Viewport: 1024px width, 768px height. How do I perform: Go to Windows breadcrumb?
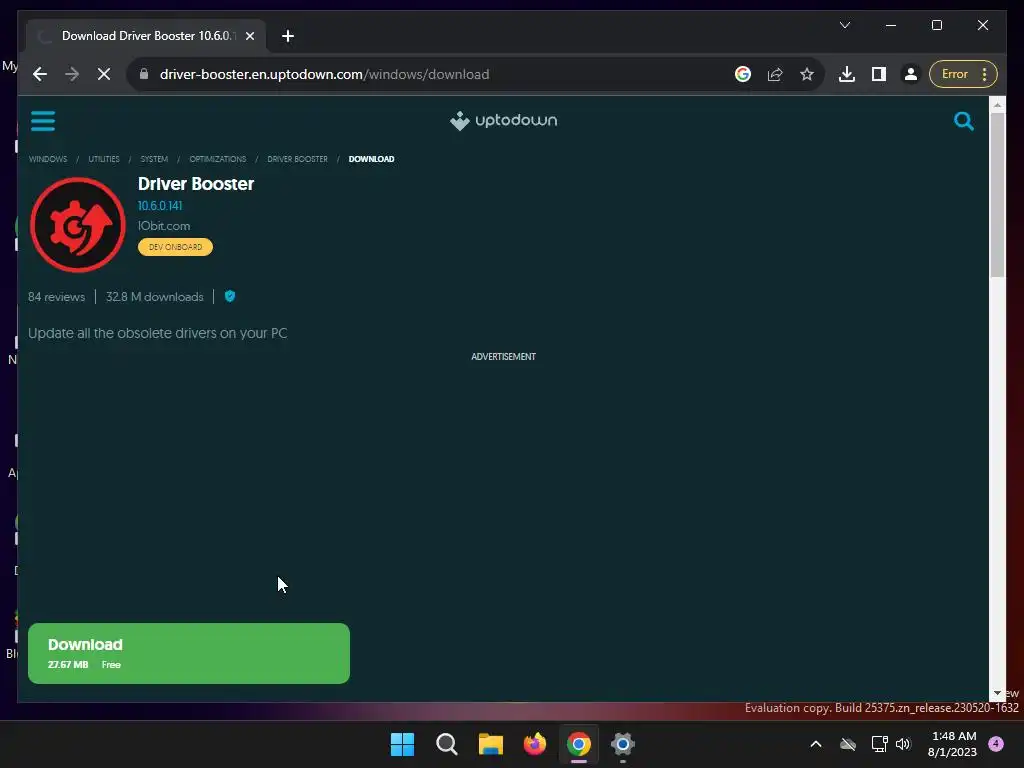[x=48, y=159]
